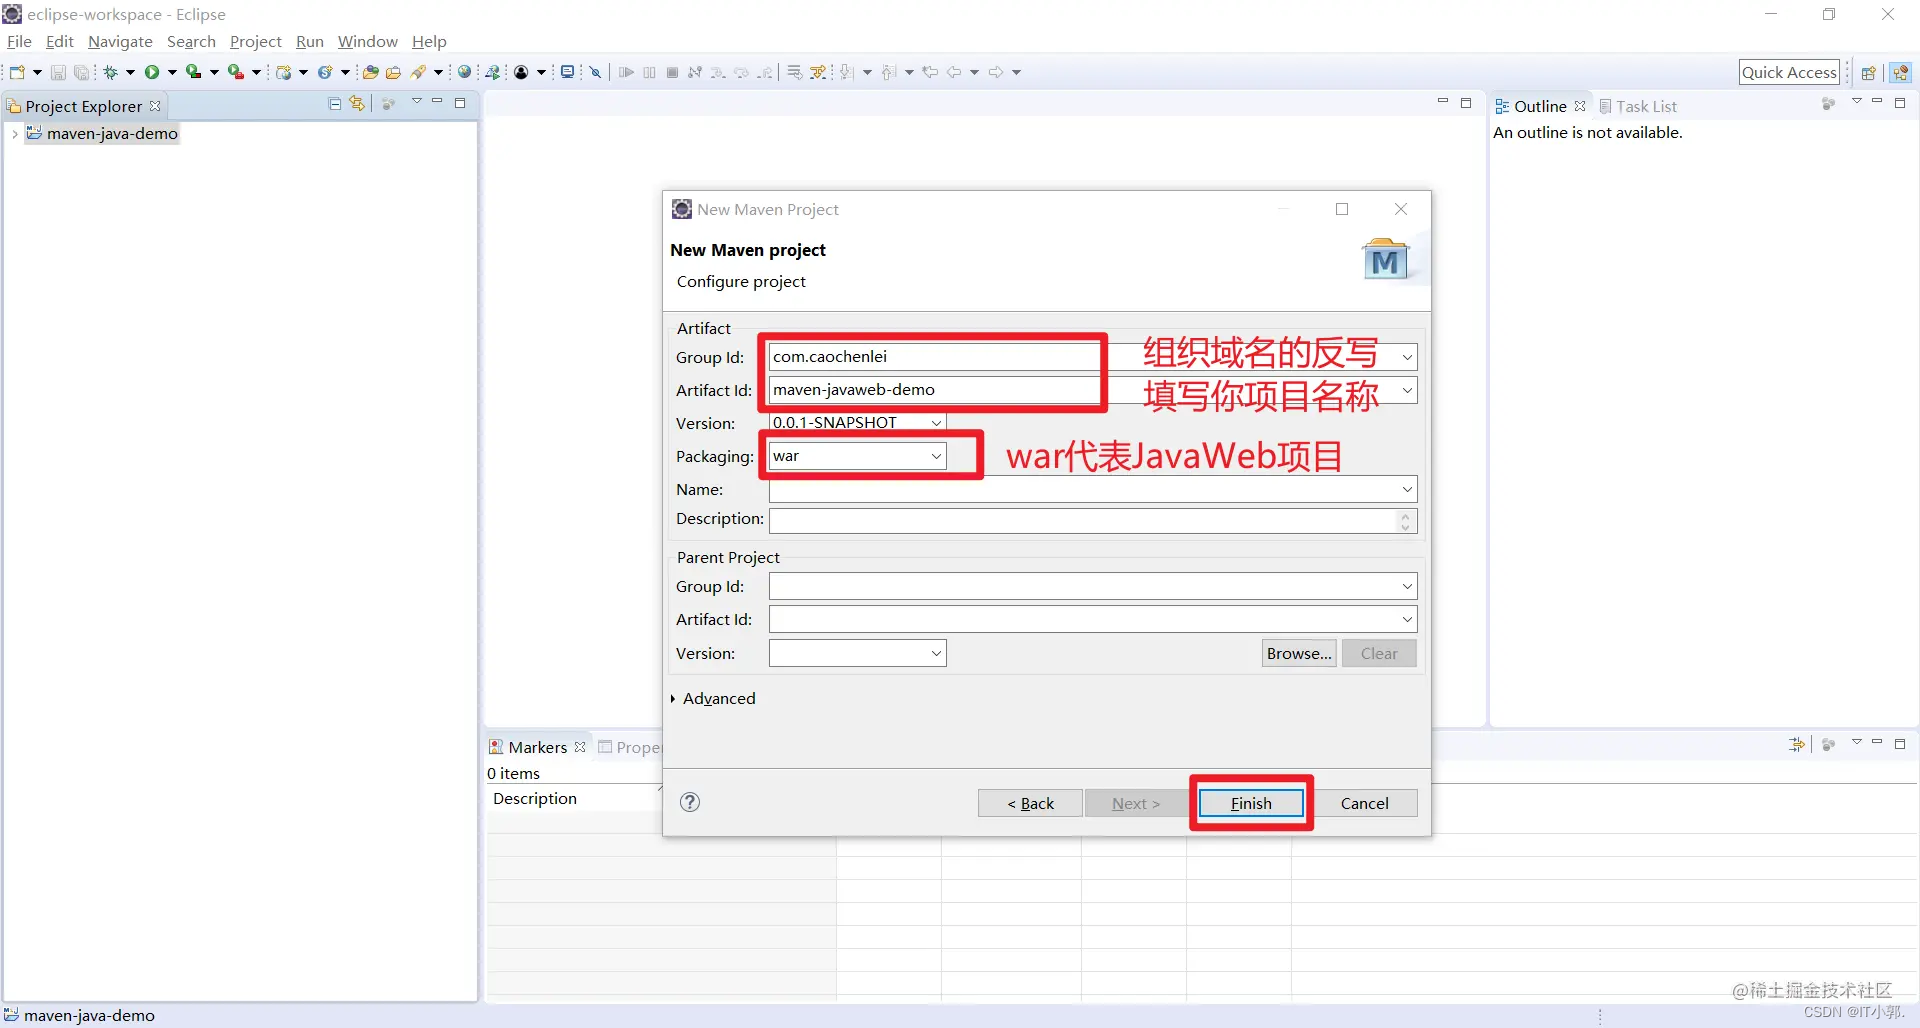Open the Window menu
The width and height of the screenshot is (1920, 1028).
367,41
